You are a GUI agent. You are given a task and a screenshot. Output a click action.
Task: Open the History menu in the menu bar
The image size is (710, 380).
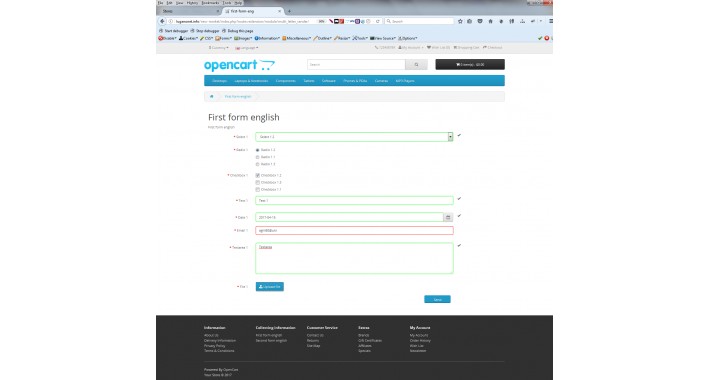pyautogui.click(x=192, y=3)
